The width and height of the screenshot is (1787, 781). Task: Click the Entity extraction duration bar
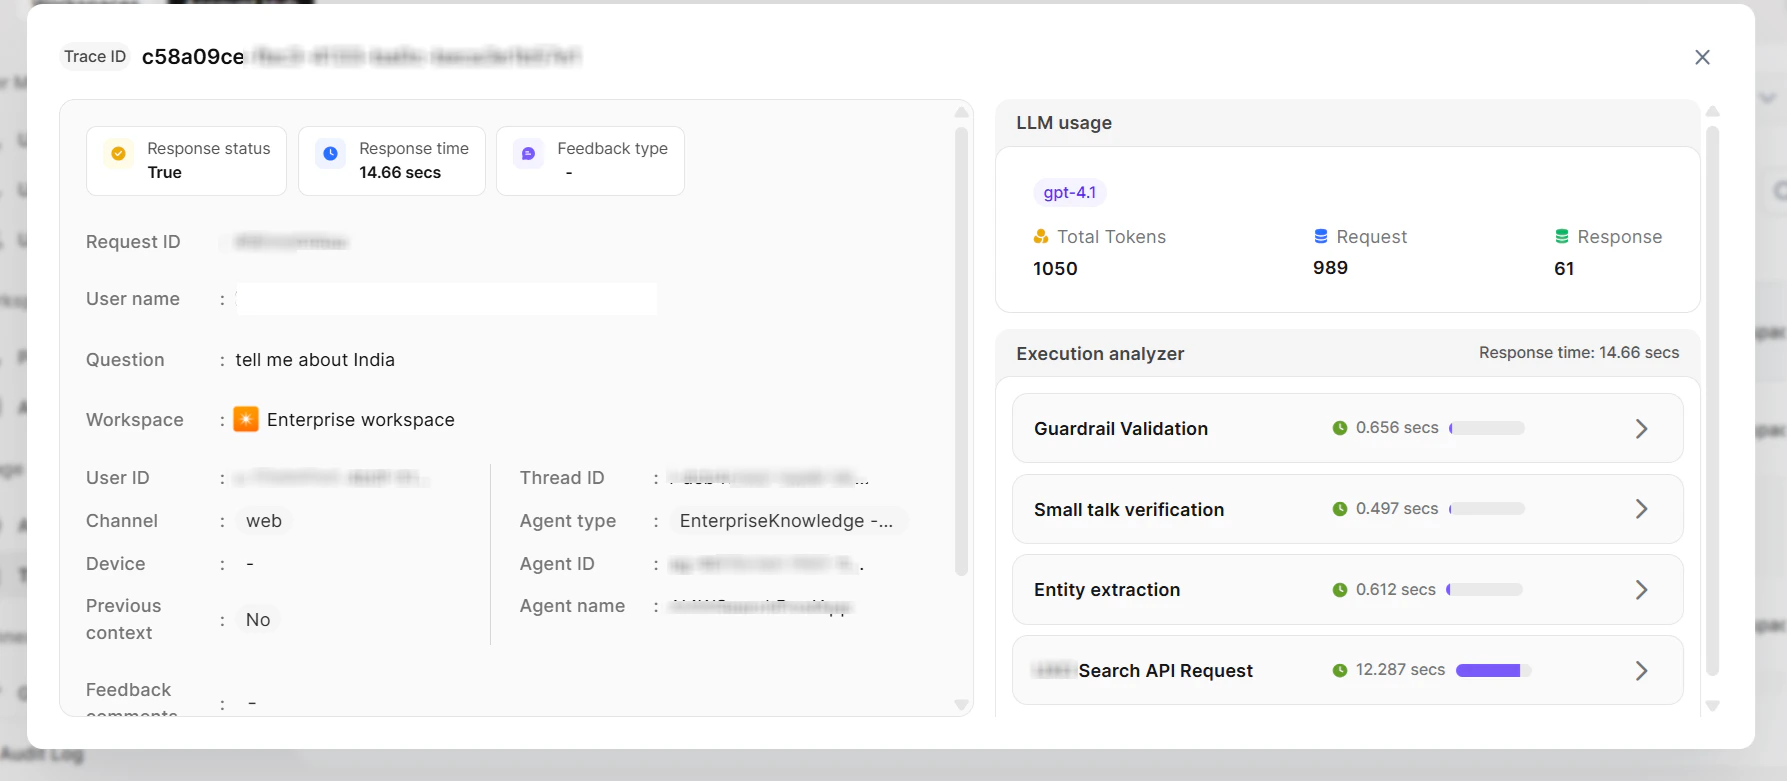tap(1485, 590)
